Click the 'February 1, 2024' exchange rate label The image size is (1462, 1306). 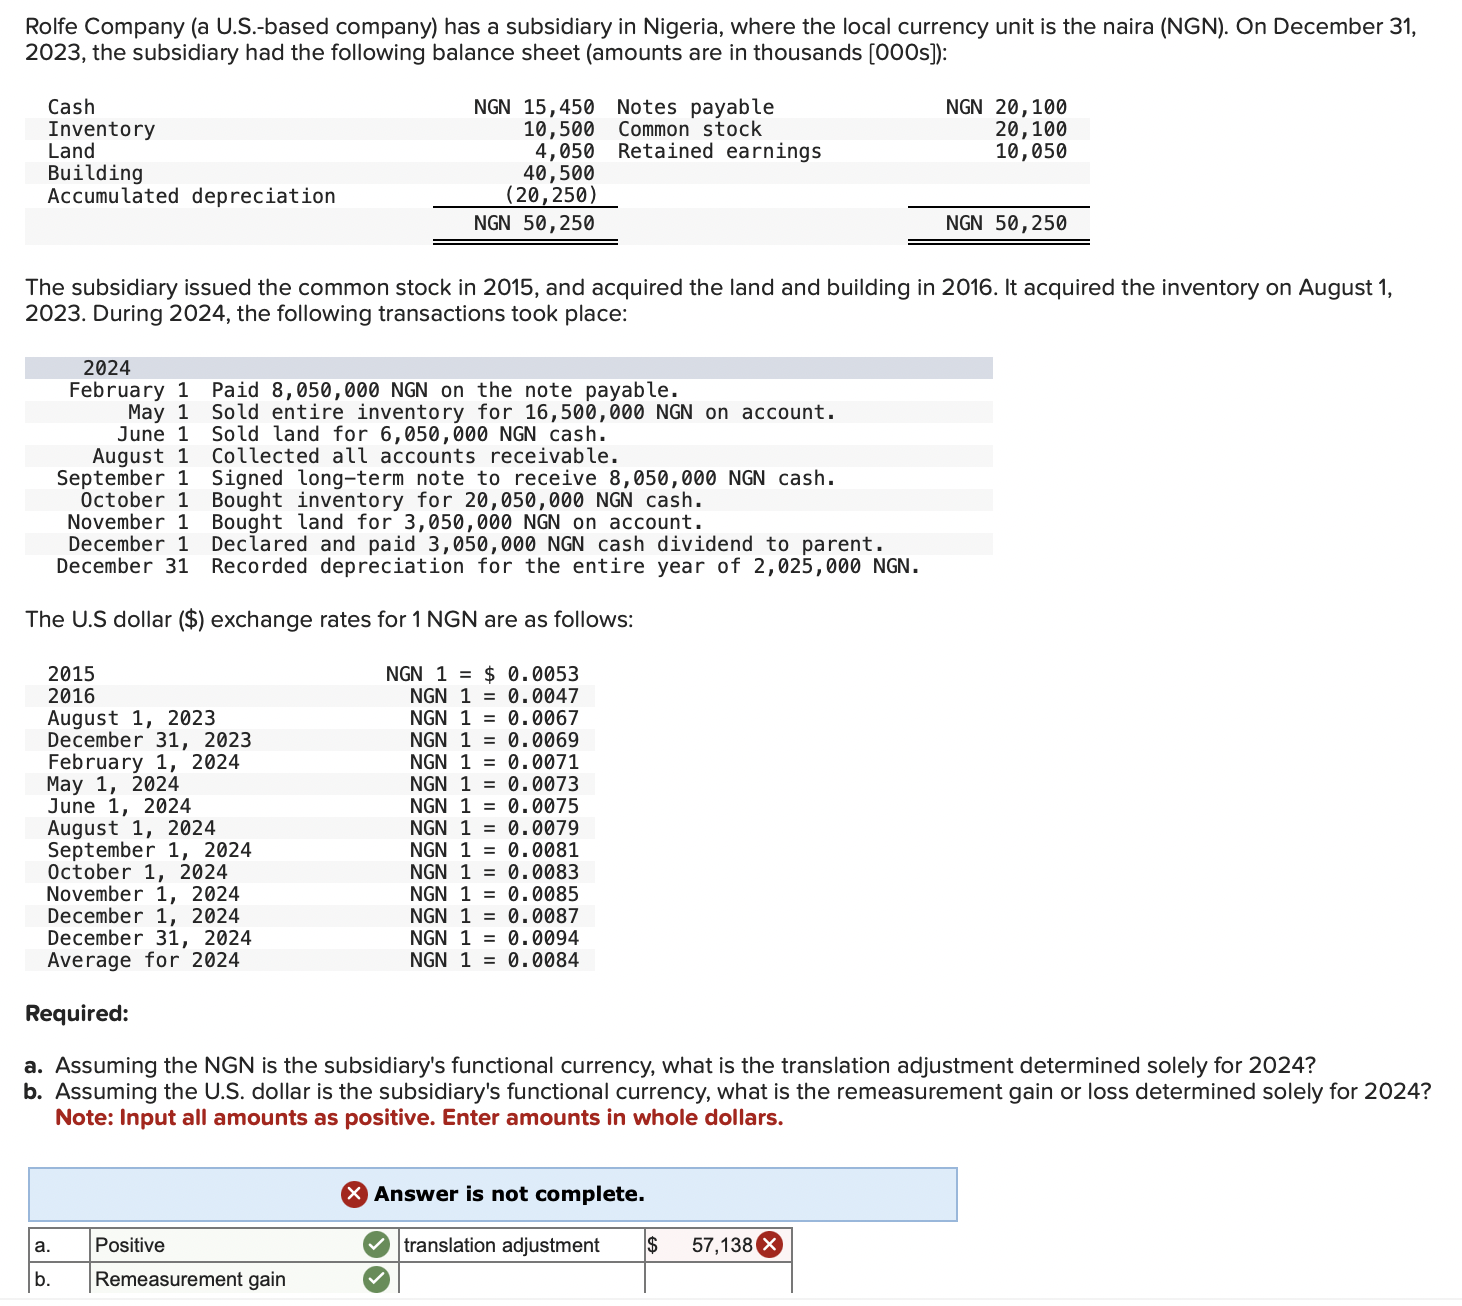[x=143, y=762]
